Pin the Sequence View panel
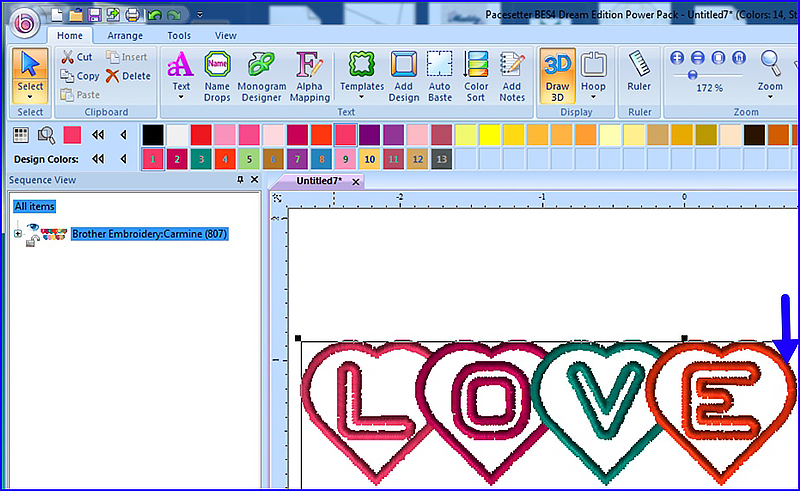This screenshot has height=491, width=800. point(240,180)
